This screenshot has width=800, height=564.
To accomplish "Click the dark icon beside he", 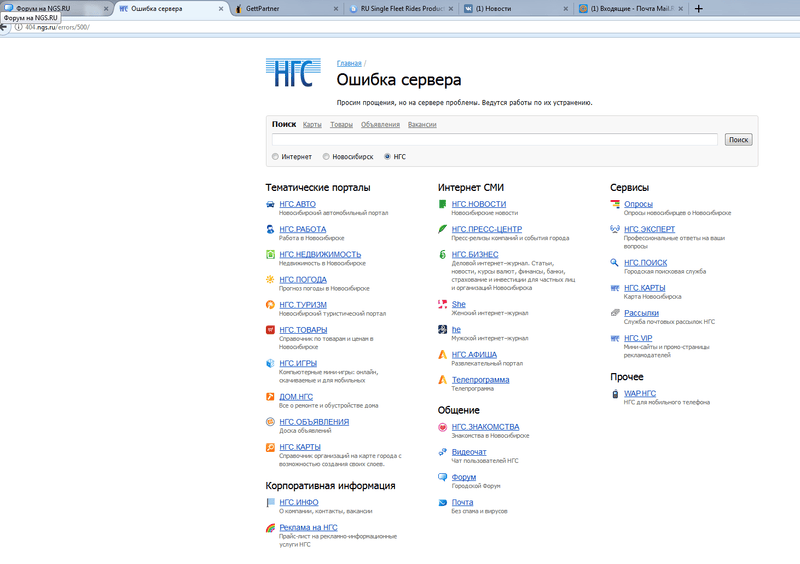I will tap(442, 329).
